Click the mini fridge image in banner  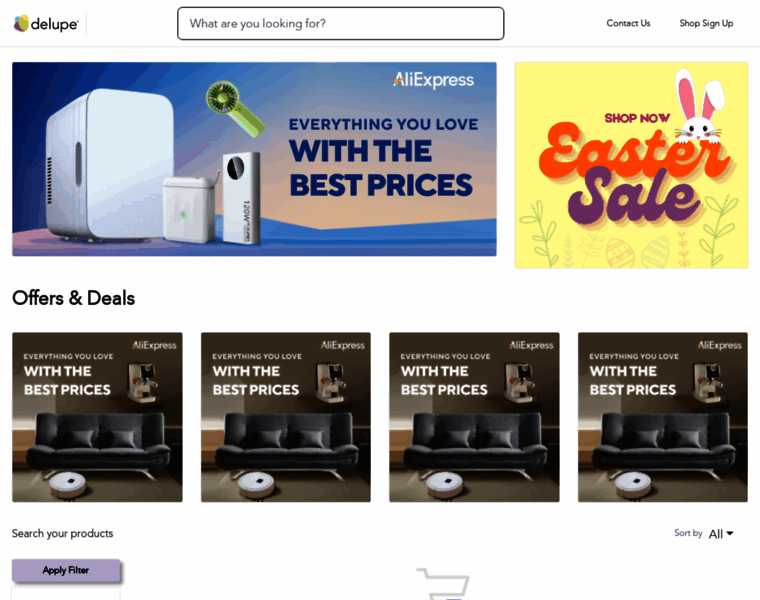(111, 164)
